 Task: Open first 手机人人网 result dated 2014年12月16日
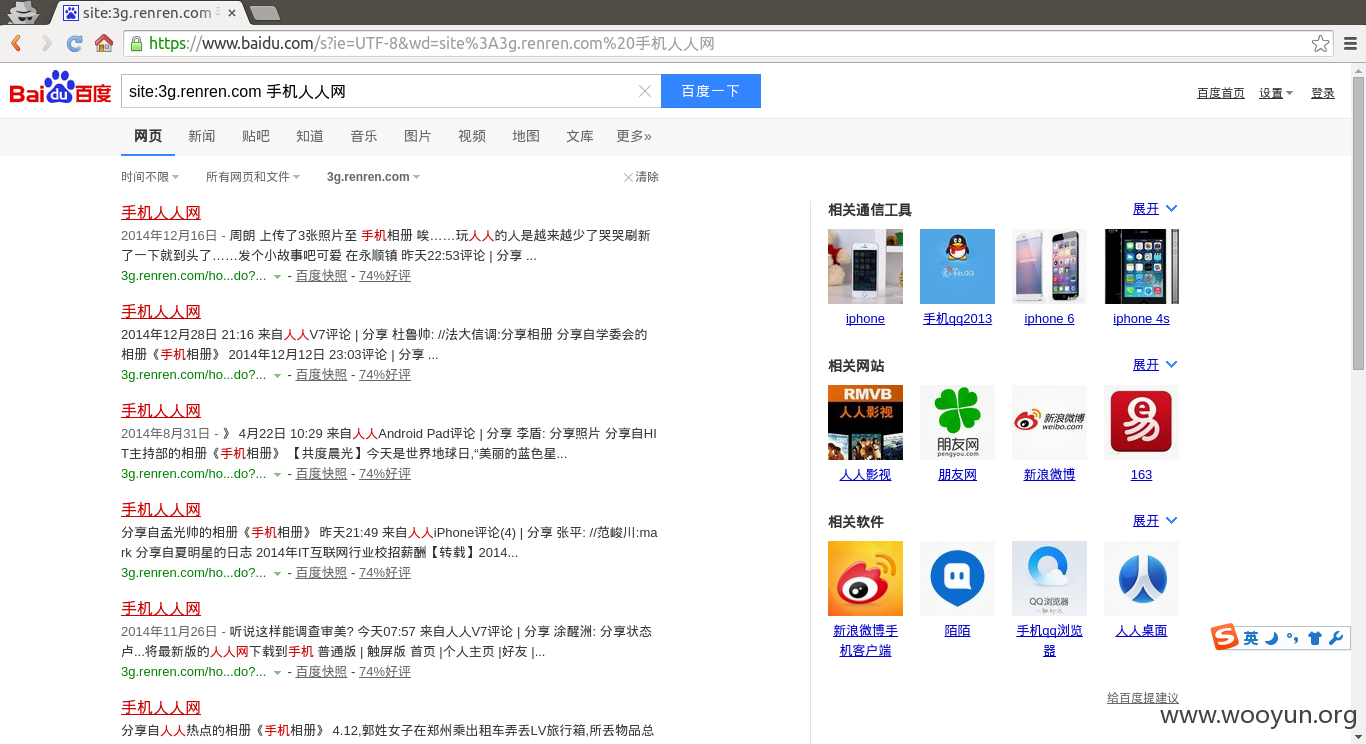coord(161,213)
